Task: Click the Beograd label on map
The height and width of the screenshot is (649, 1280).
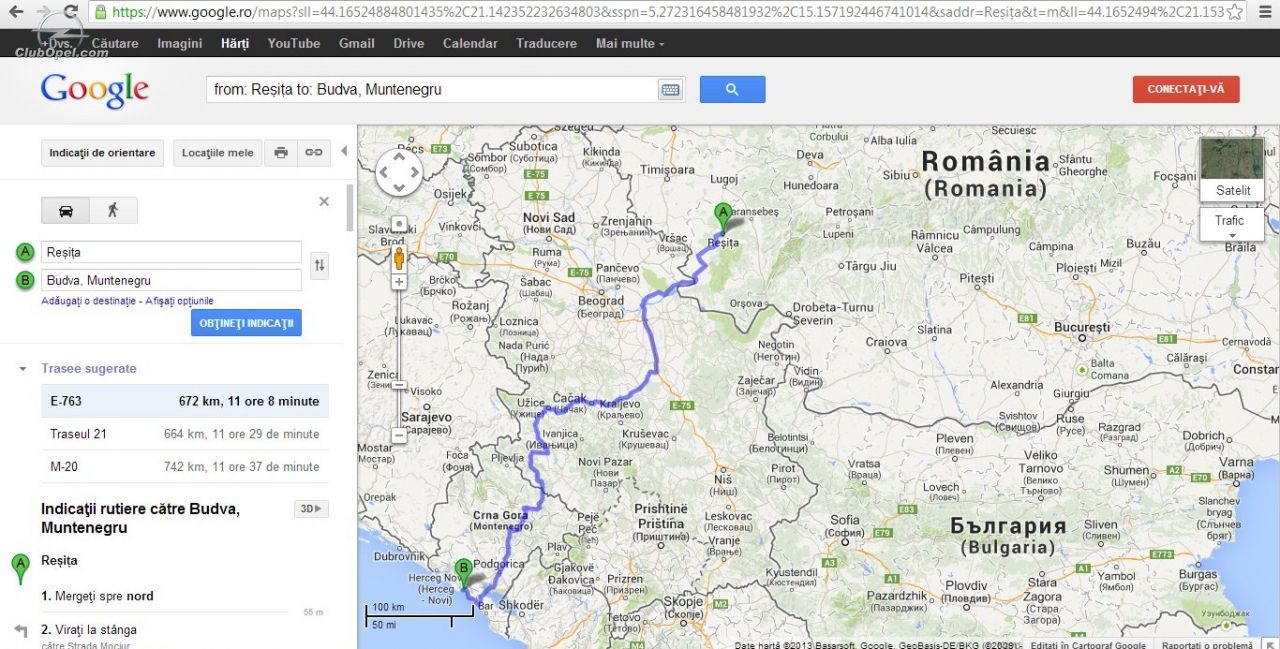Action: click(601, 301)
